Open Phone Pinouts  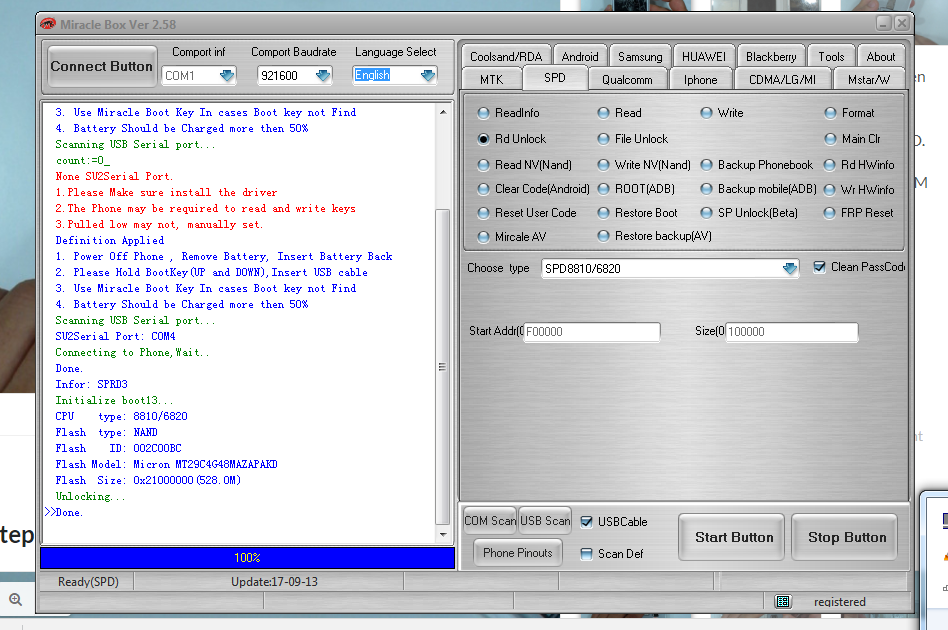518,553
